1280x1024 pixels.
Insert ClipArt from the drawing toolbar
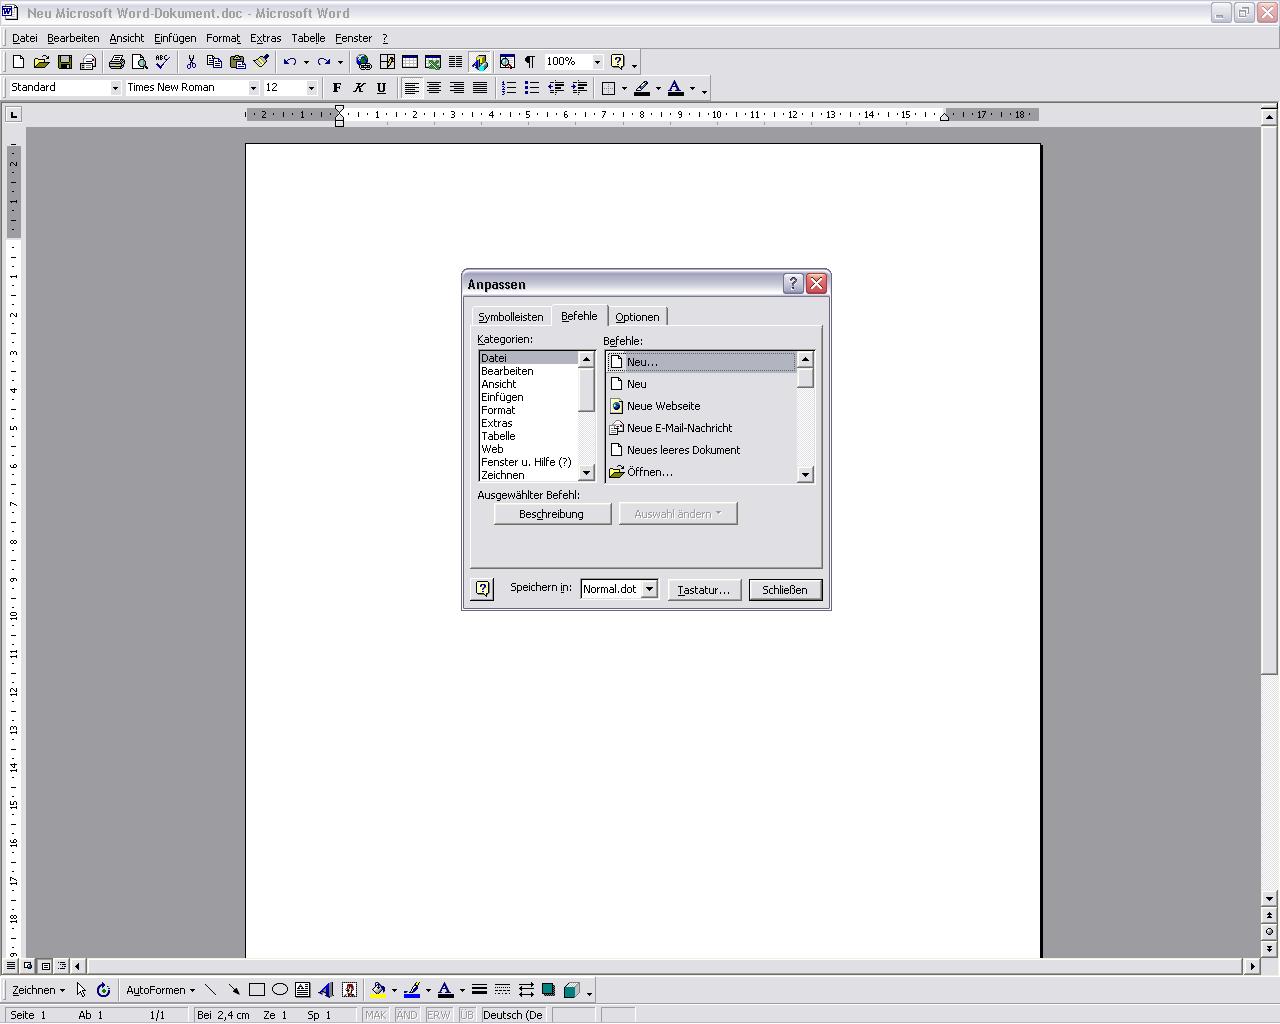(x=349, y=990)
